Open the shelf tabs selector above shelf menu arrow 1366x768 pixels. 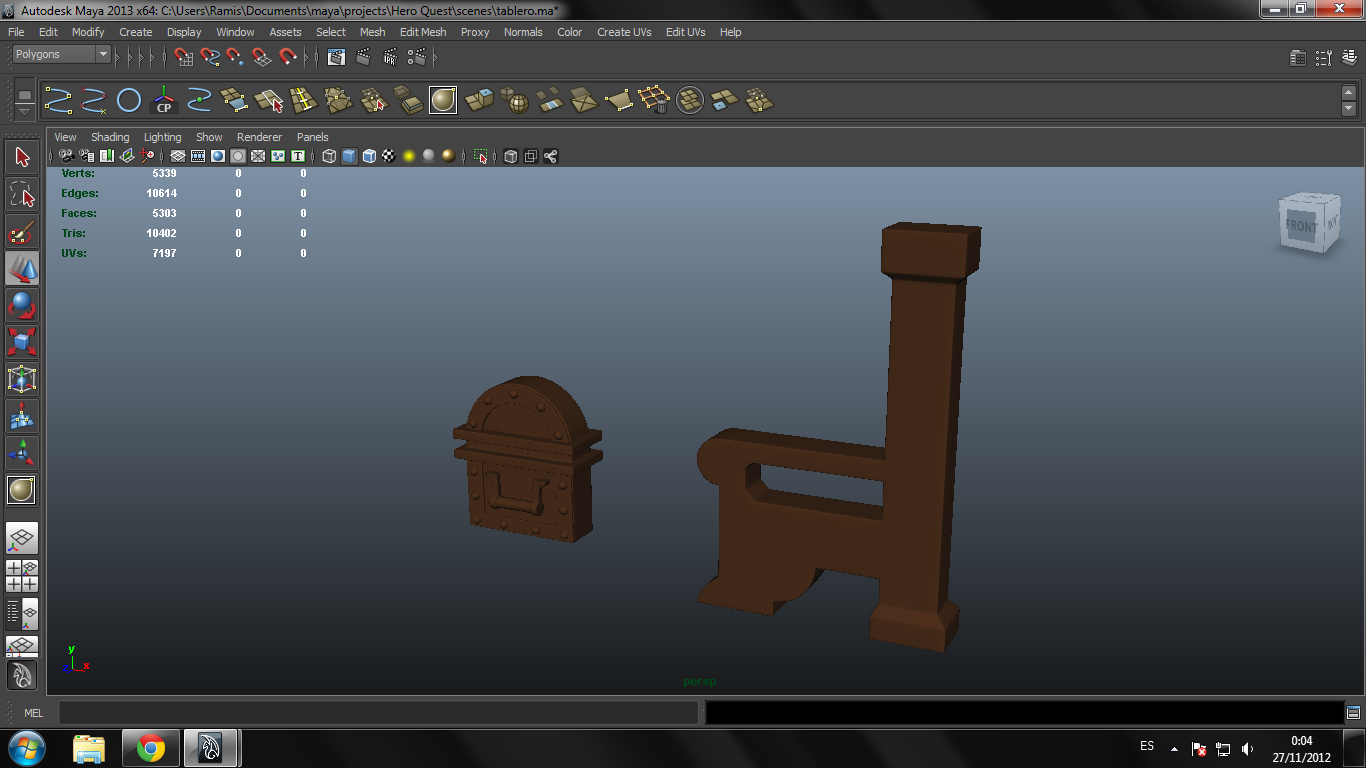[x=25, y=94]
